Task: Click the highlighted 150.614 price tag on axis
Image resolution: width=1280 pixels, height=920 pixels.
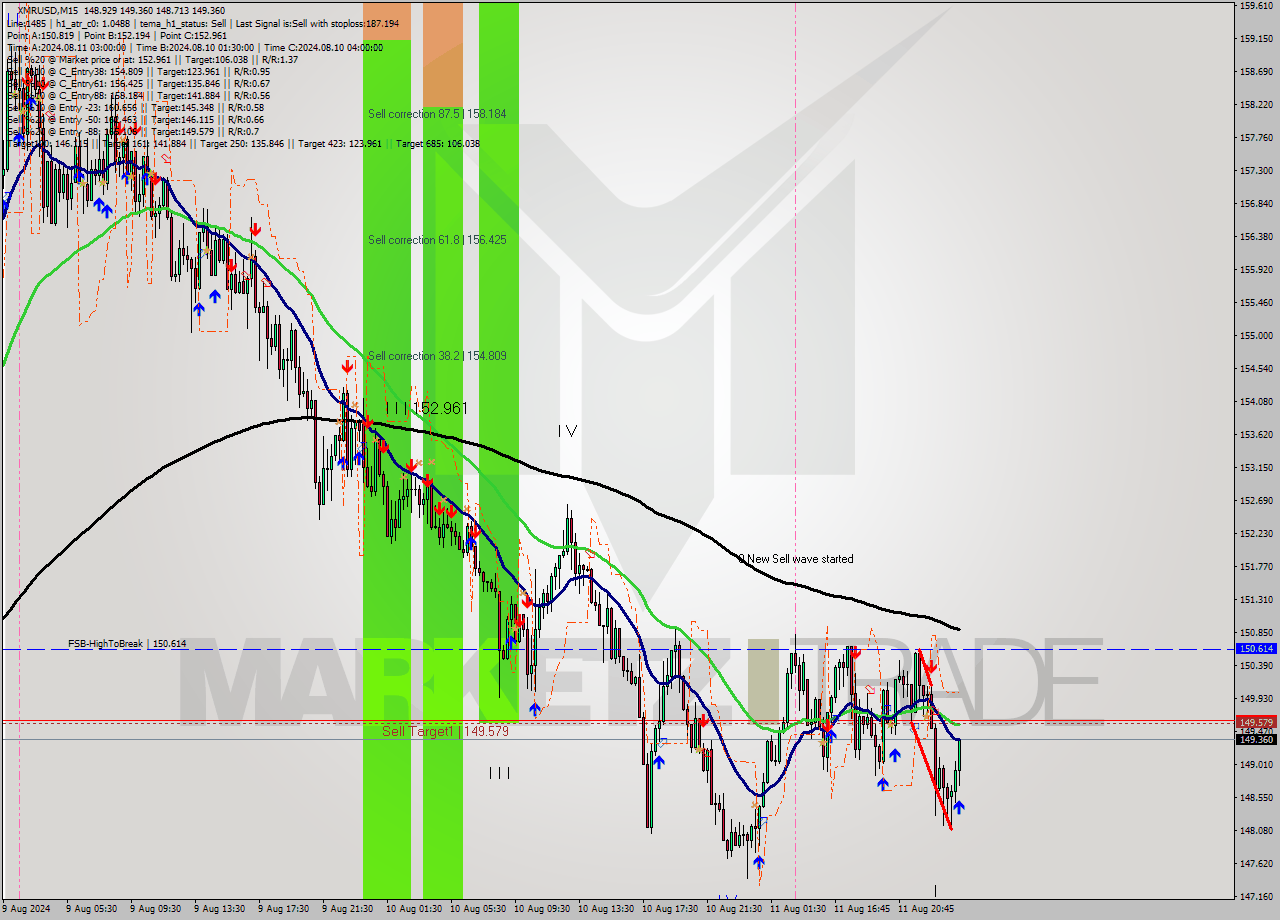Action: [x=1256, y=649]
